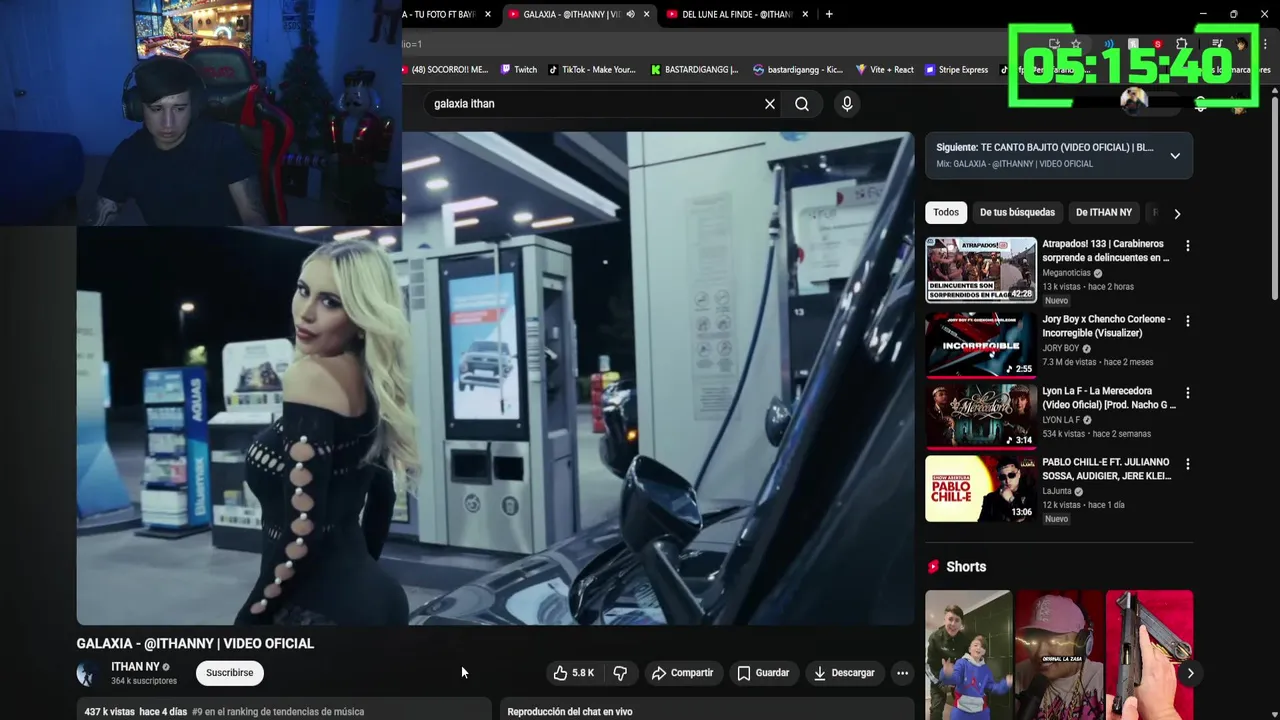The image size is (1280, 720).
Task: Click the red Shorts logo icon
Action: click(x=934, y=567)
